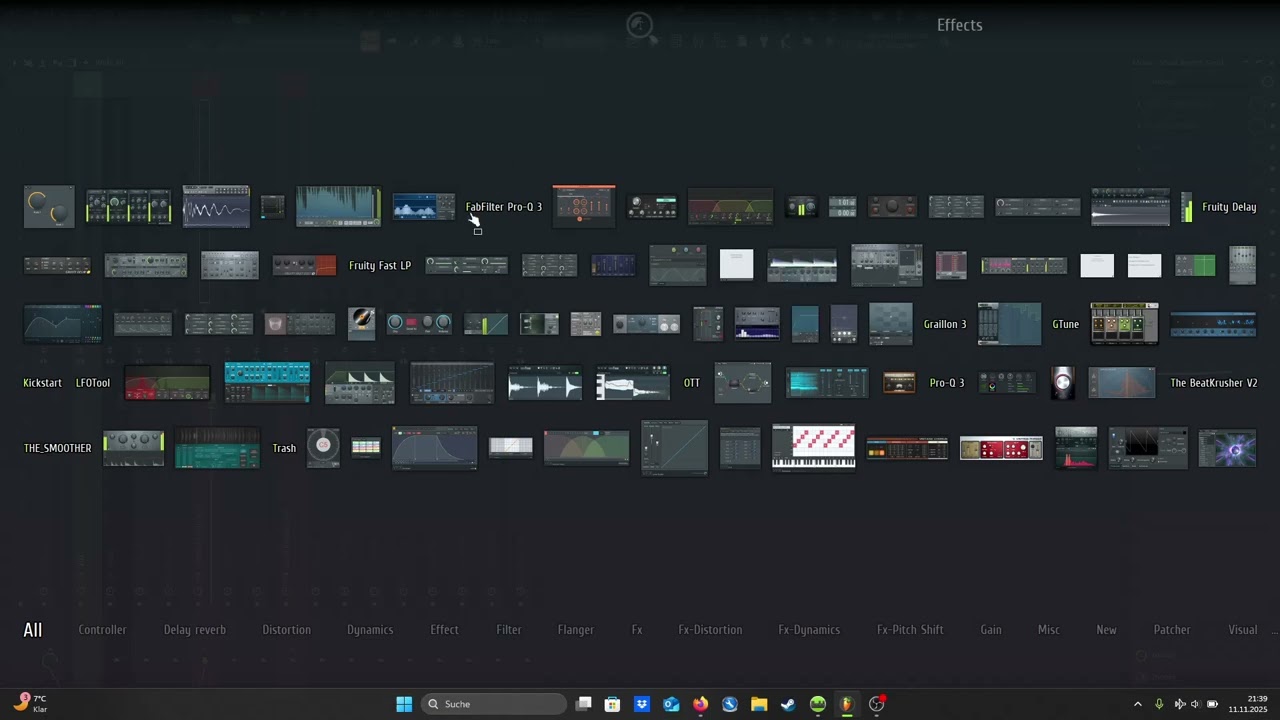Click the FL Studio taskbar icon

[847, 704]
